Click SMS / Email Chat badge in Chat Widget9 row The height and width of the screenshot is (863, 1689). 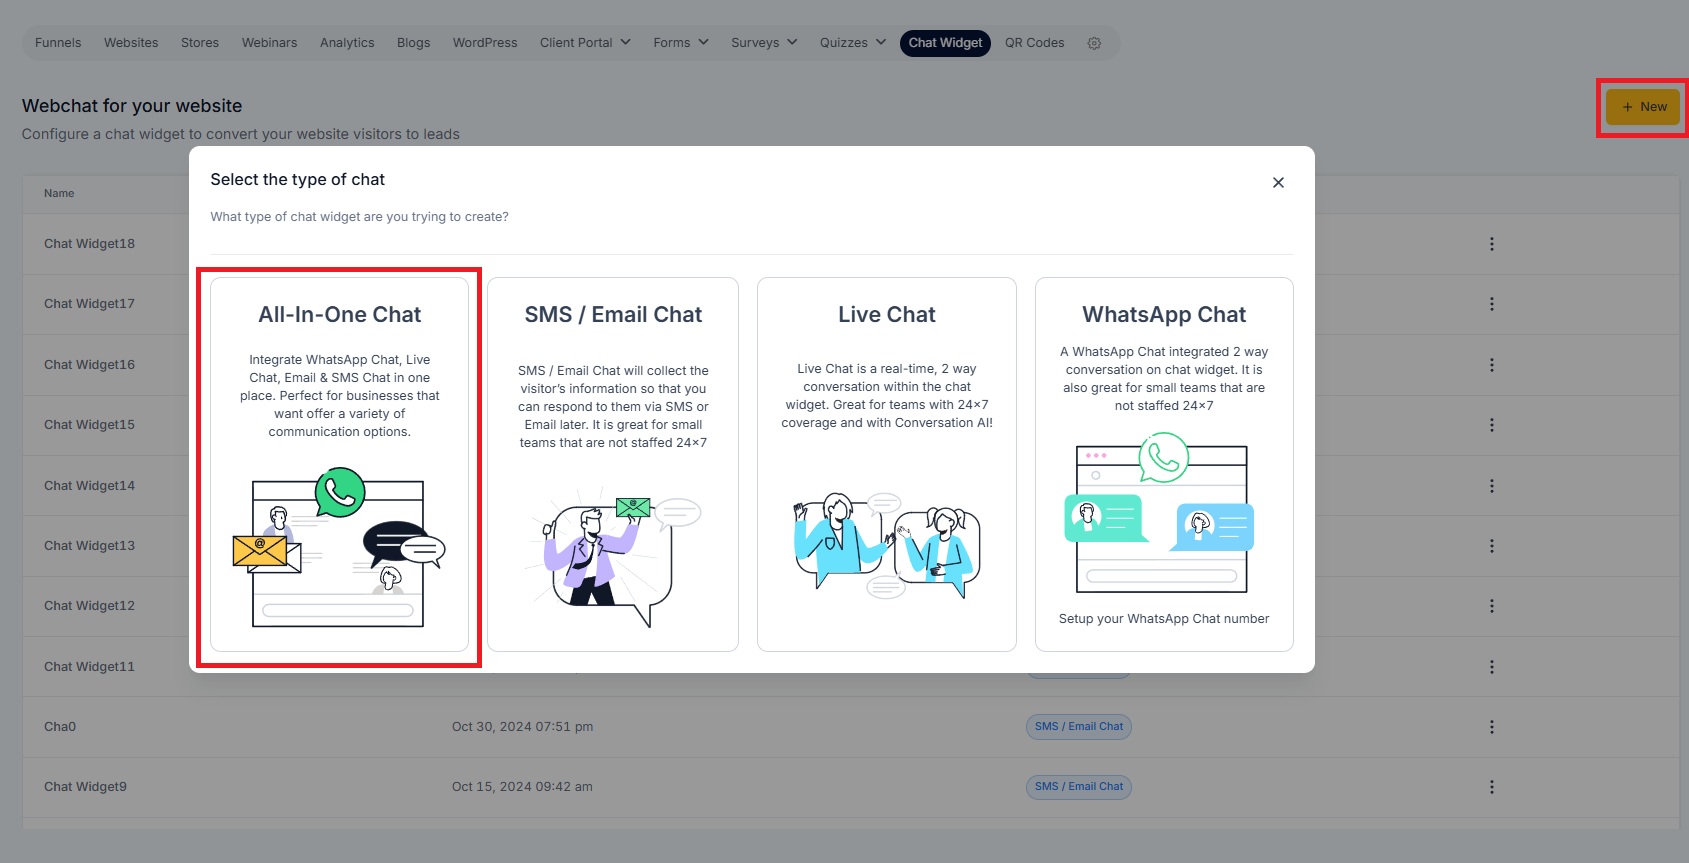point(1078,787)
